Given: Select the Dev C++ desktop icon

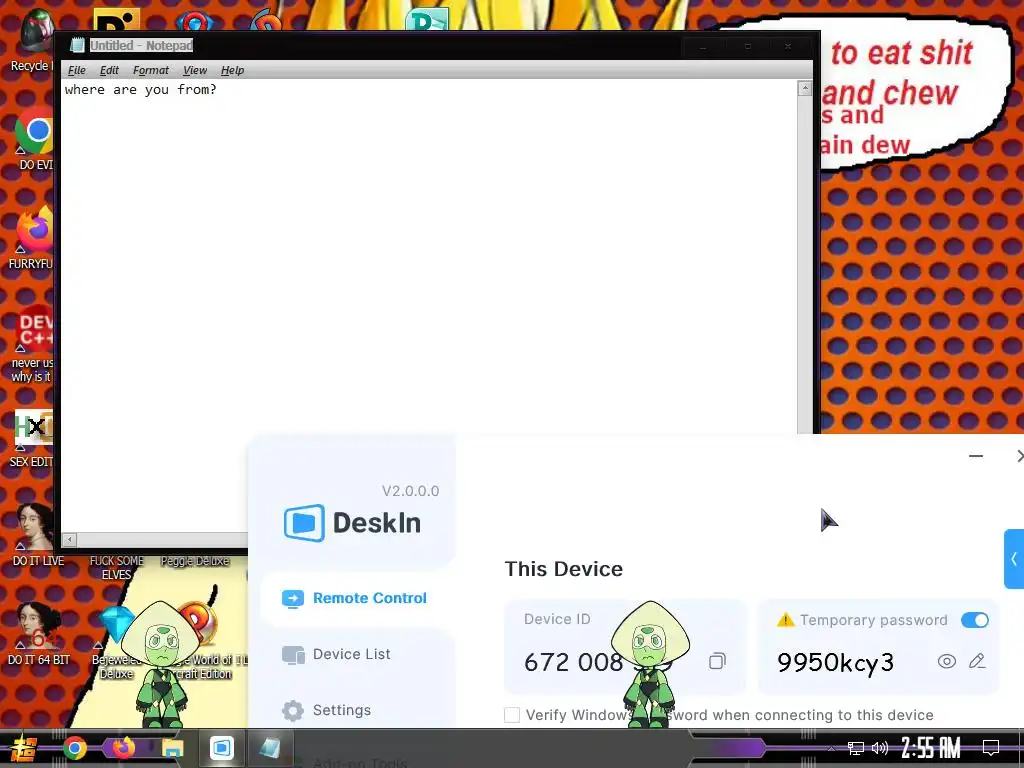Looking at the screenshot, I should point(34,343).
